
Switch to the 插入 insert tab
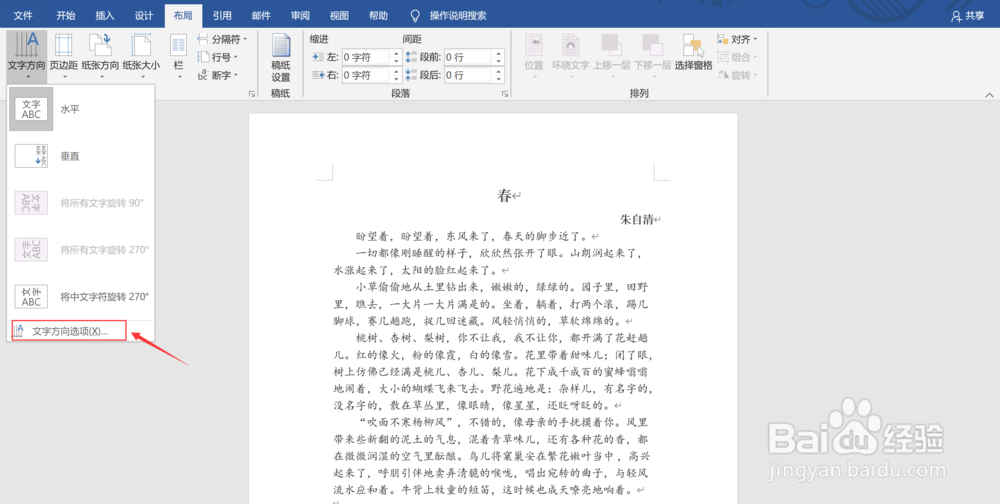pyautogui.click(x=105, y=15)
